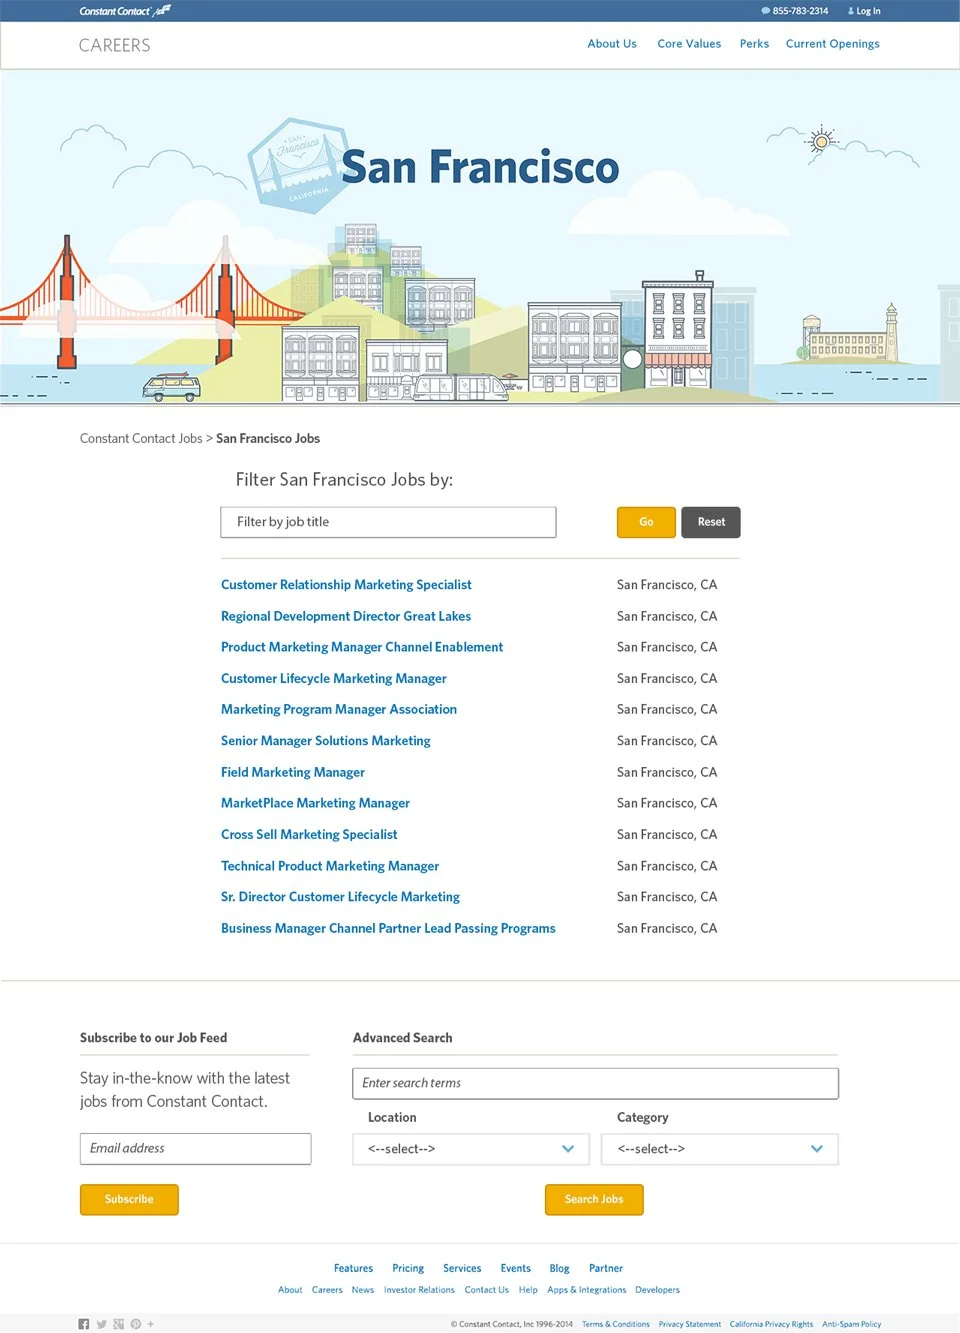Click the Log In link
Screen dimensions: 960x1333
click(x=864, y=11)
